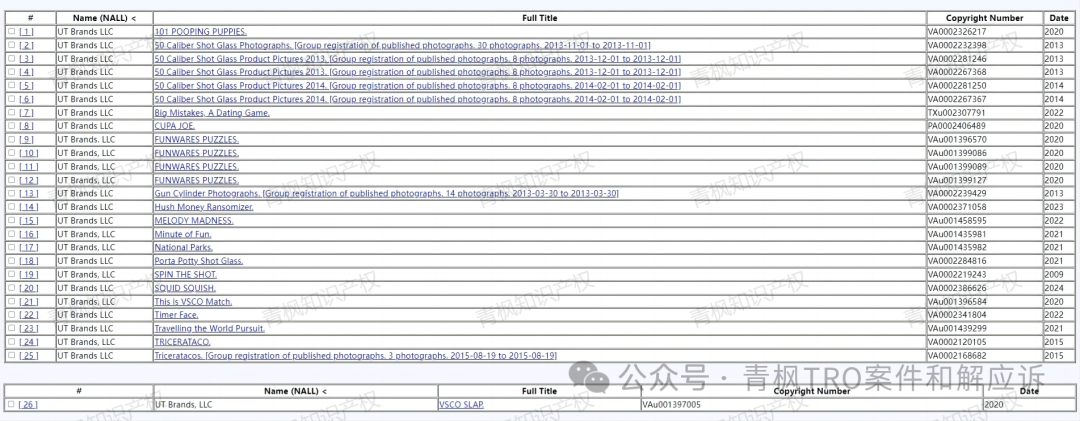Screen dimensions: 1080x421
Task: Tick the checkbox for record 16
Action: [x=12, y=234]
